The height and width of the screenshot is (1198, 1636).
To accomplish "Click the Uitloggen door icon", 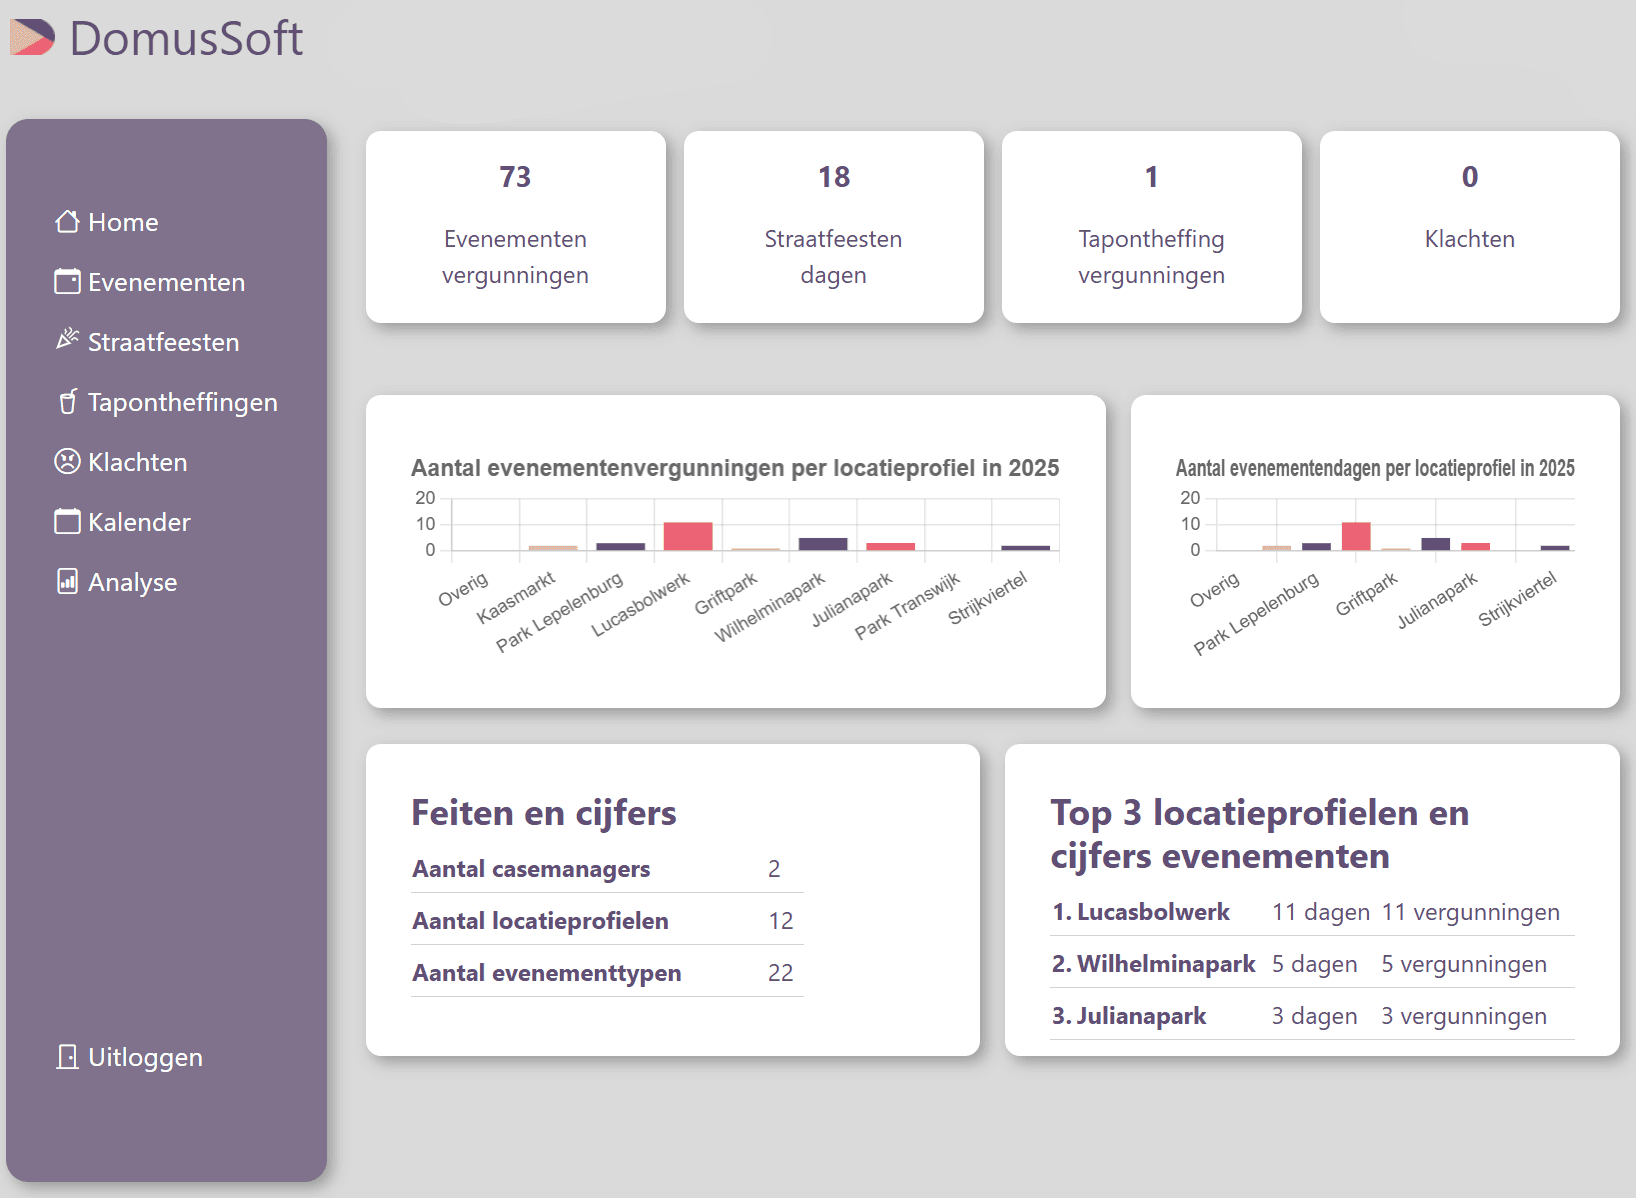I will [67, 1056].
